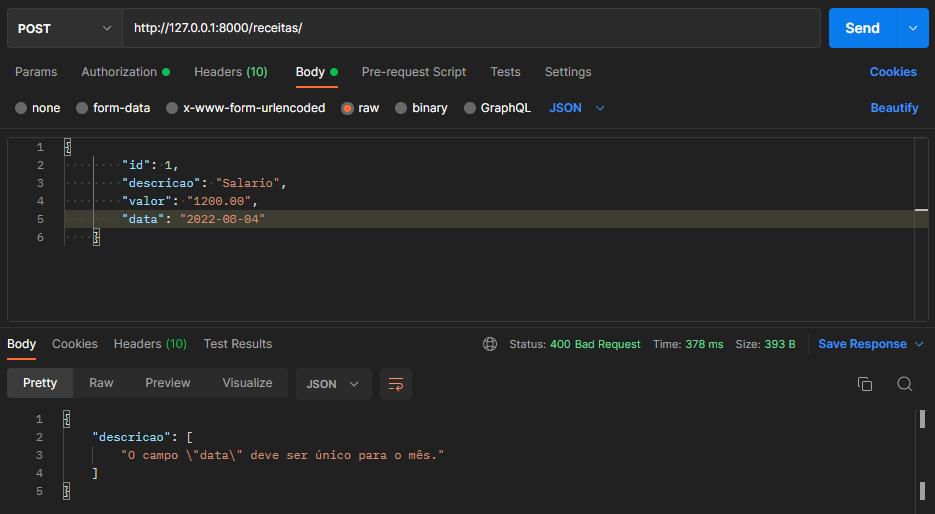Open the Send button dropdown arrow
Viewport: 935px width, 514px height.
pos(912,28)
